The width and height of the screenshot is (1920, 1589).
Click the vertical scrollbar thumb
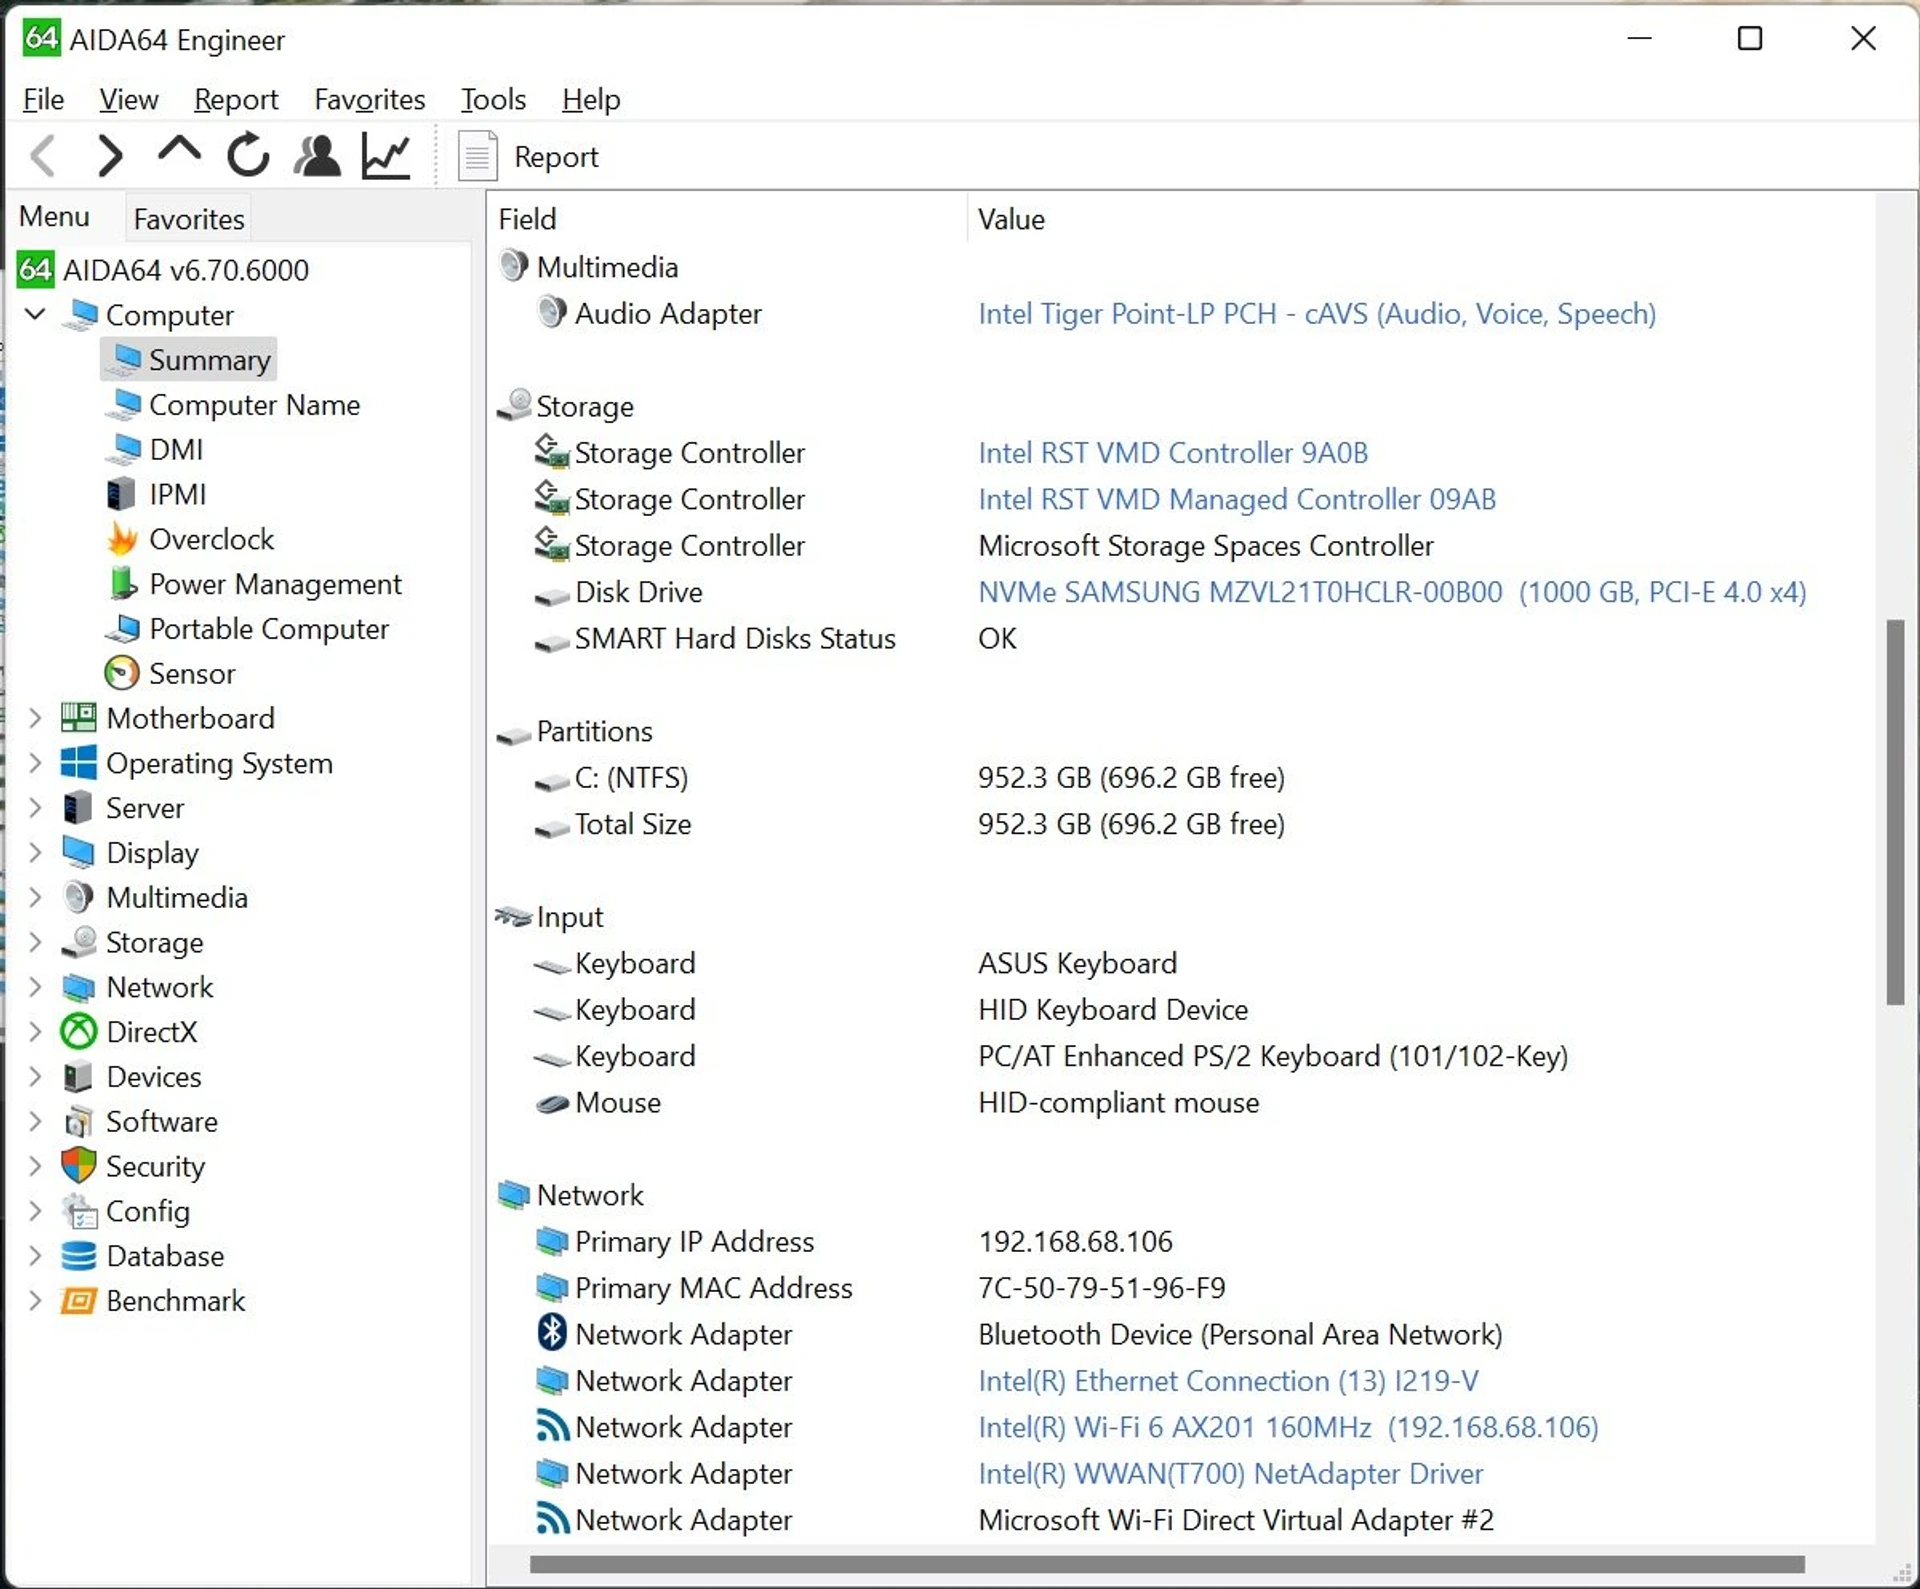click(x=1895, y=812)
